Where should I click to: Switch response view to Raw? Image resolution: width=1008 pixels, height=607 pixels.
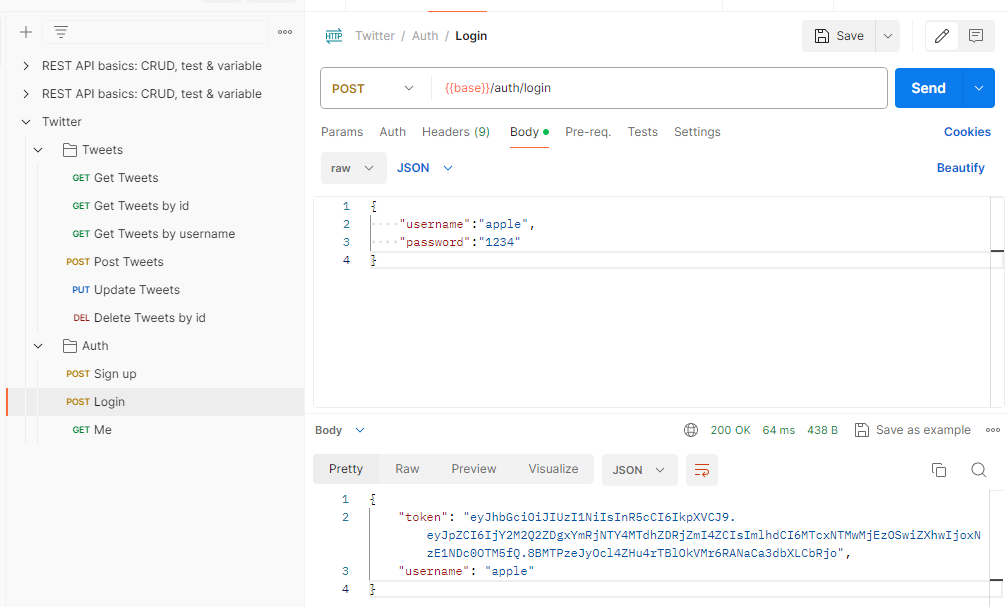coord(407,469)
